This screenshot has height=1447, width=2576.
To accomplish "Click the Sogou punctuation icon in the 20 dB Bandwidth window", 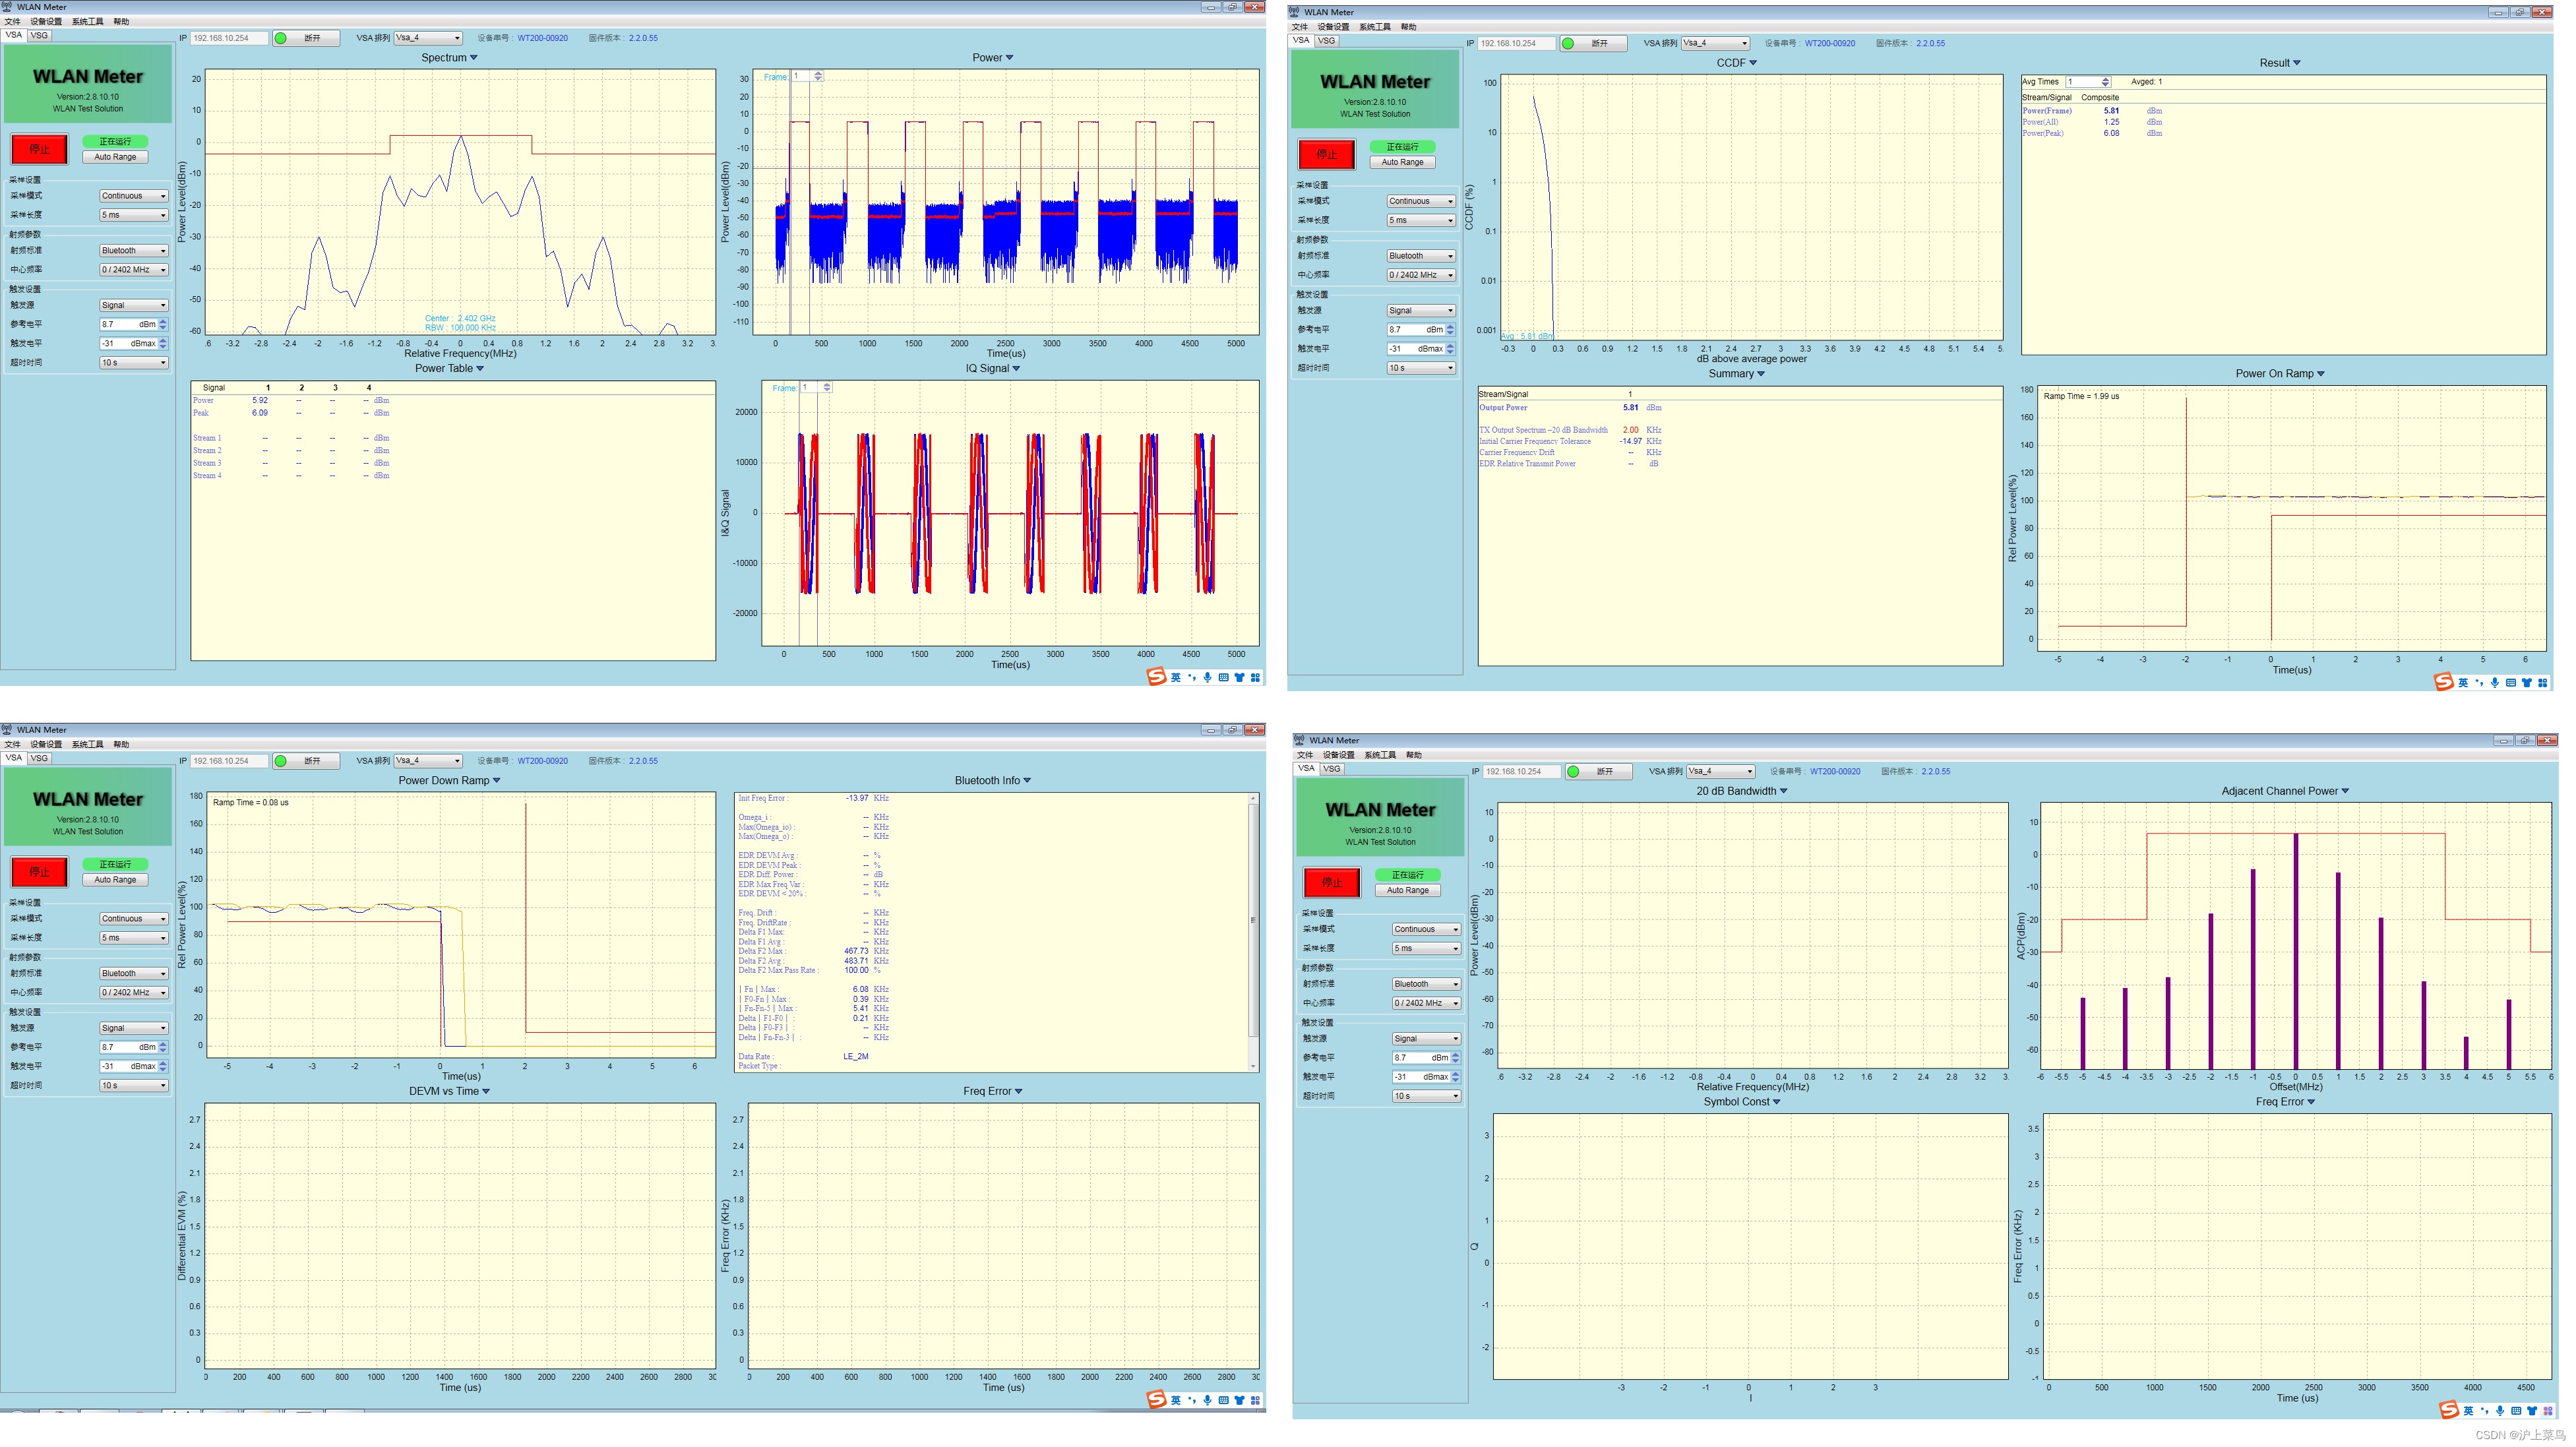I will [x=2484, y=1411].
